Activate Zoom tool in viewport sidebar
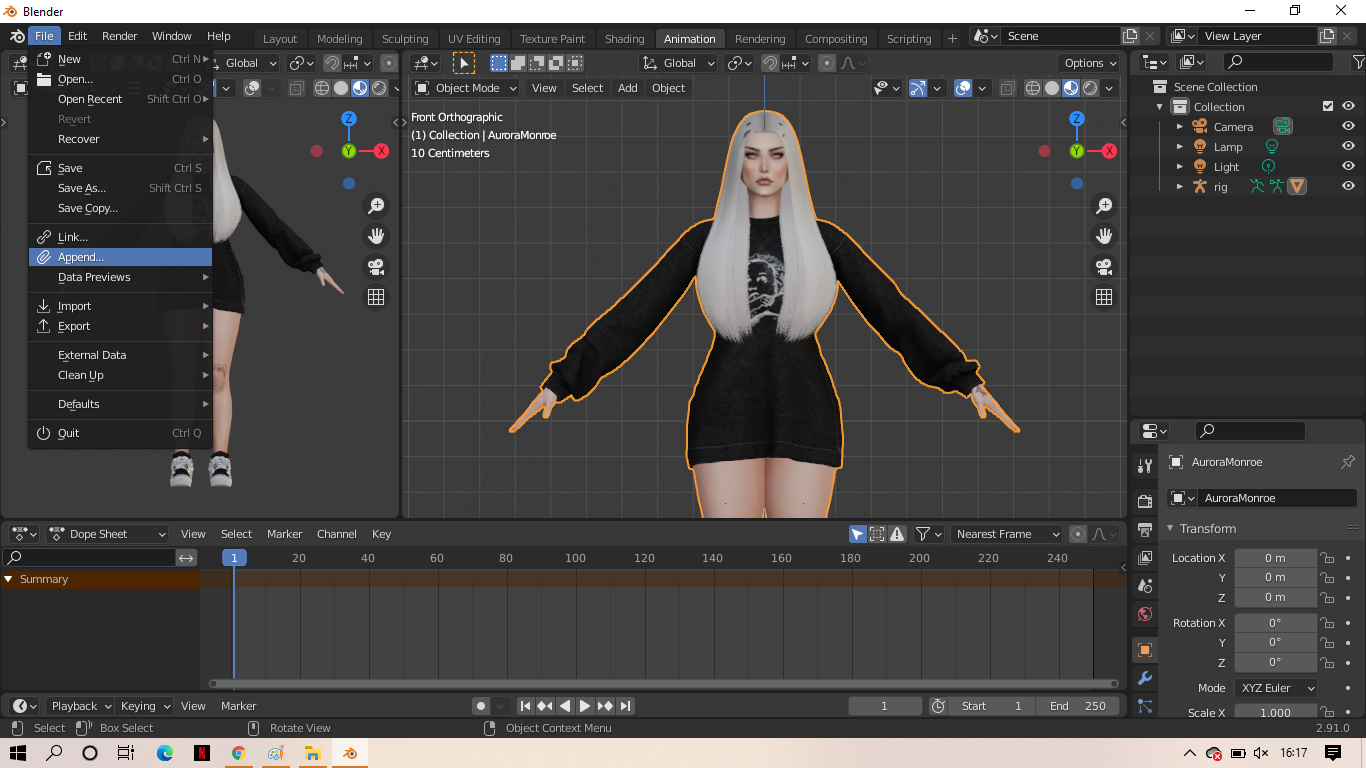 click(1104, 205)
